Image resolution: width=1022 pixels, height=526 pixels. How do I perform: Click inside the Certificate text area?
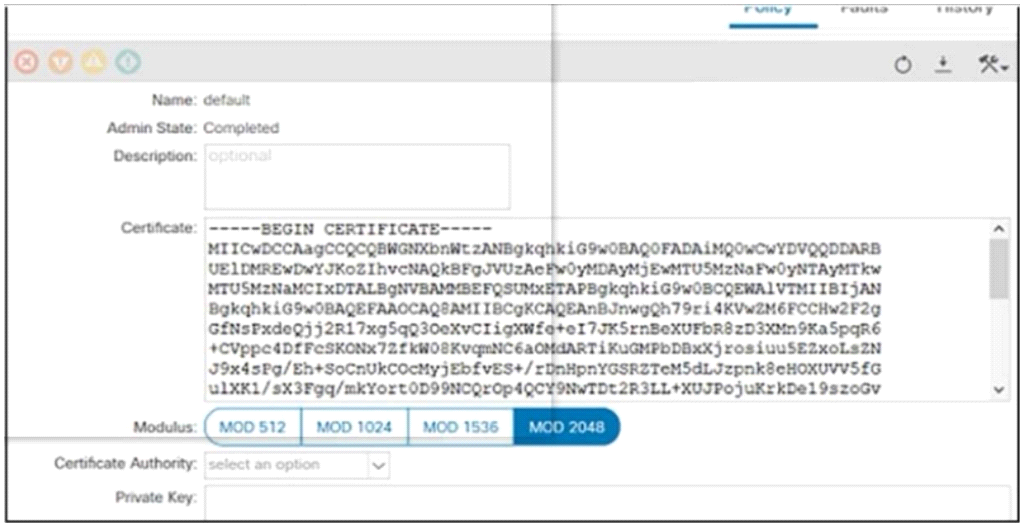click(x=596, y=310)
